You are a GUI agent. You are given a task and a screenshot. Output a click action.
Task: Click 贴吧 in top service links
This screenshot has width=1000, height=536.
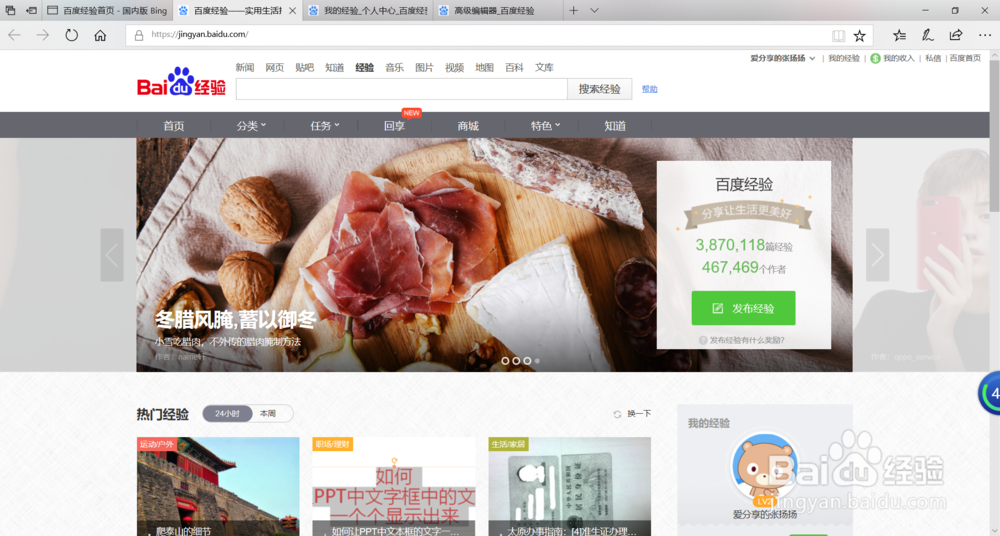click(304, 68)
